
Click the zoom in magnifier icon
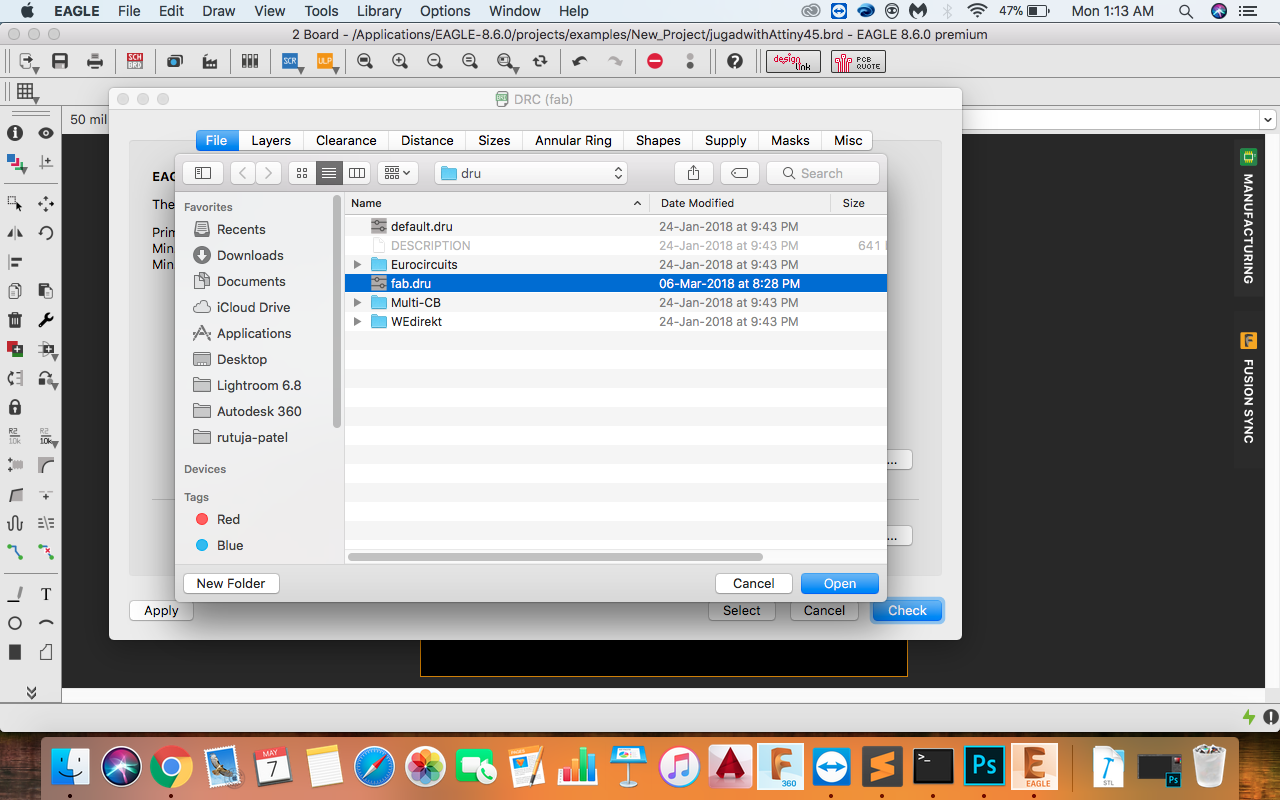400,61
